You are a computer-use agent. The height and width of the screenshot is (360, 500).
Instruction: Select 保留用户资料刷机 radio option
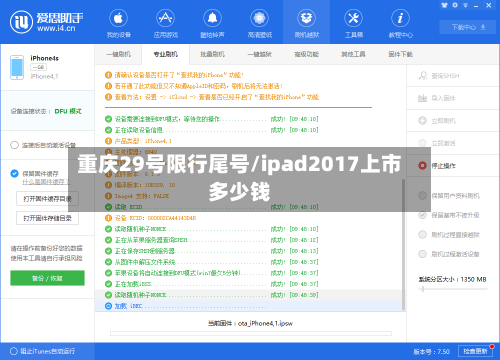pos(422,196)
